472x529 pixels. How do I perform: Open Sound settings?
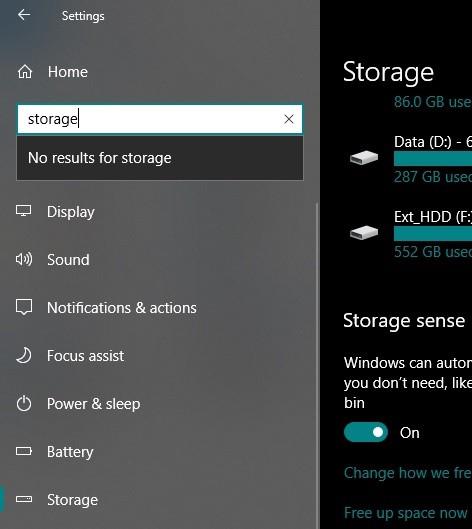(x=68, y=260)
